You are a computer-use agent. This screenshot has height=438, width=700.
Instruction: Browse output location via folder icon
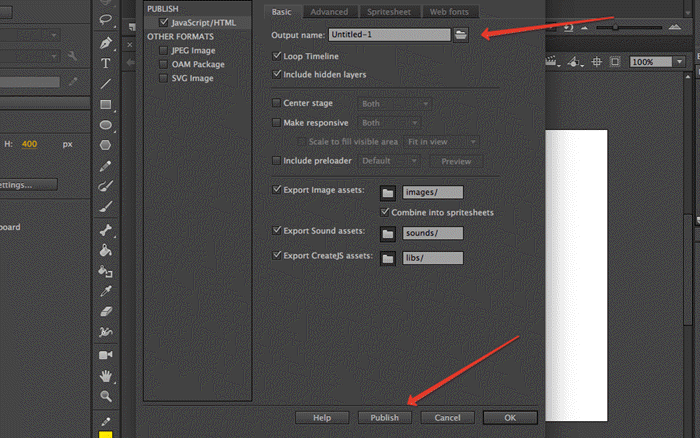coord(461,35)
